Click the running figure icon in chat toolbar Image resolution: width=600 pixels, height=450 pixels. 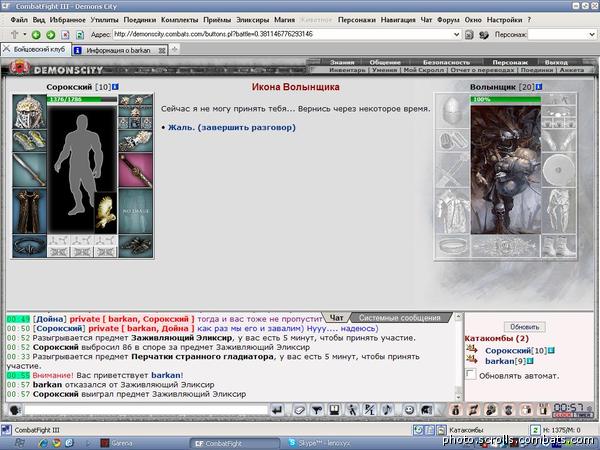pos(351,411)
